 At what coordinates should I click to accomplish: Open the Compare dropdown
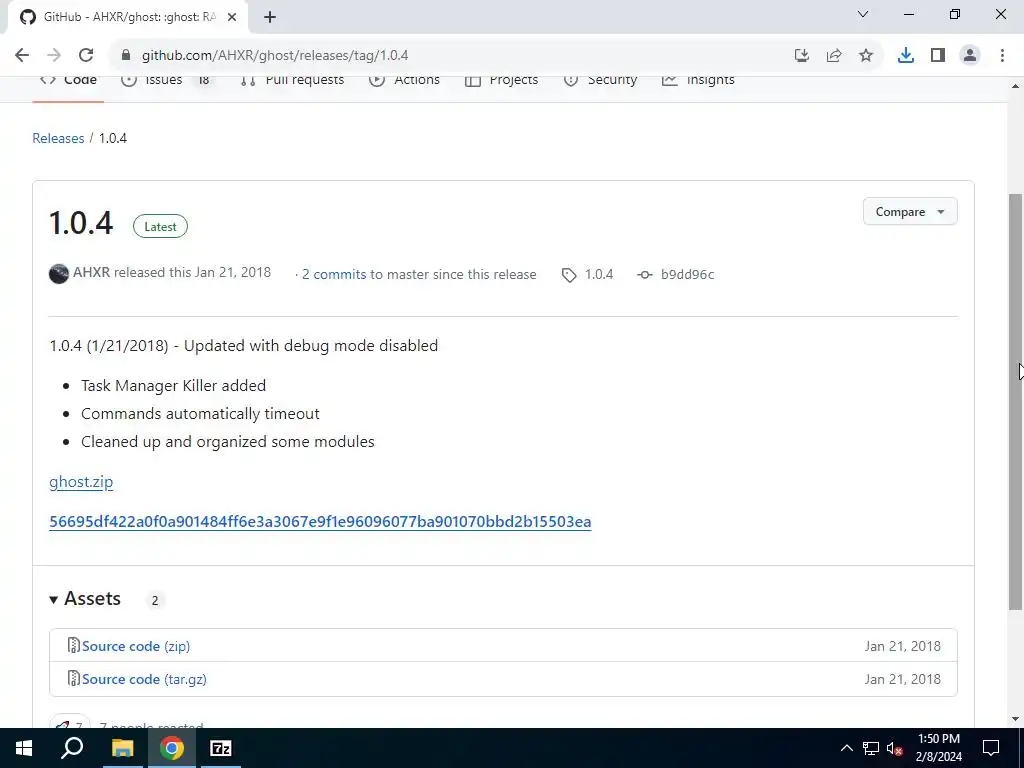coord(910,212)
